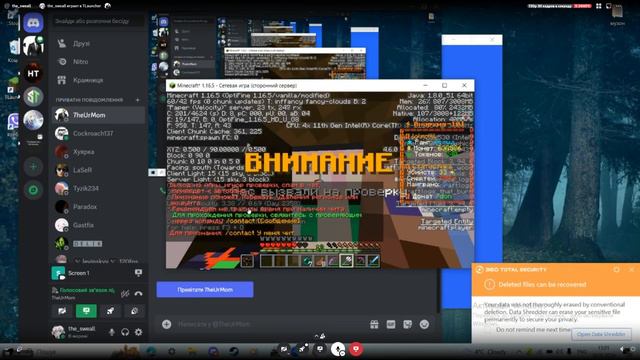This screenshot has width=640, height=360.
Task: Click the Open Data Shredder button
Action: (x=601, y=334)
